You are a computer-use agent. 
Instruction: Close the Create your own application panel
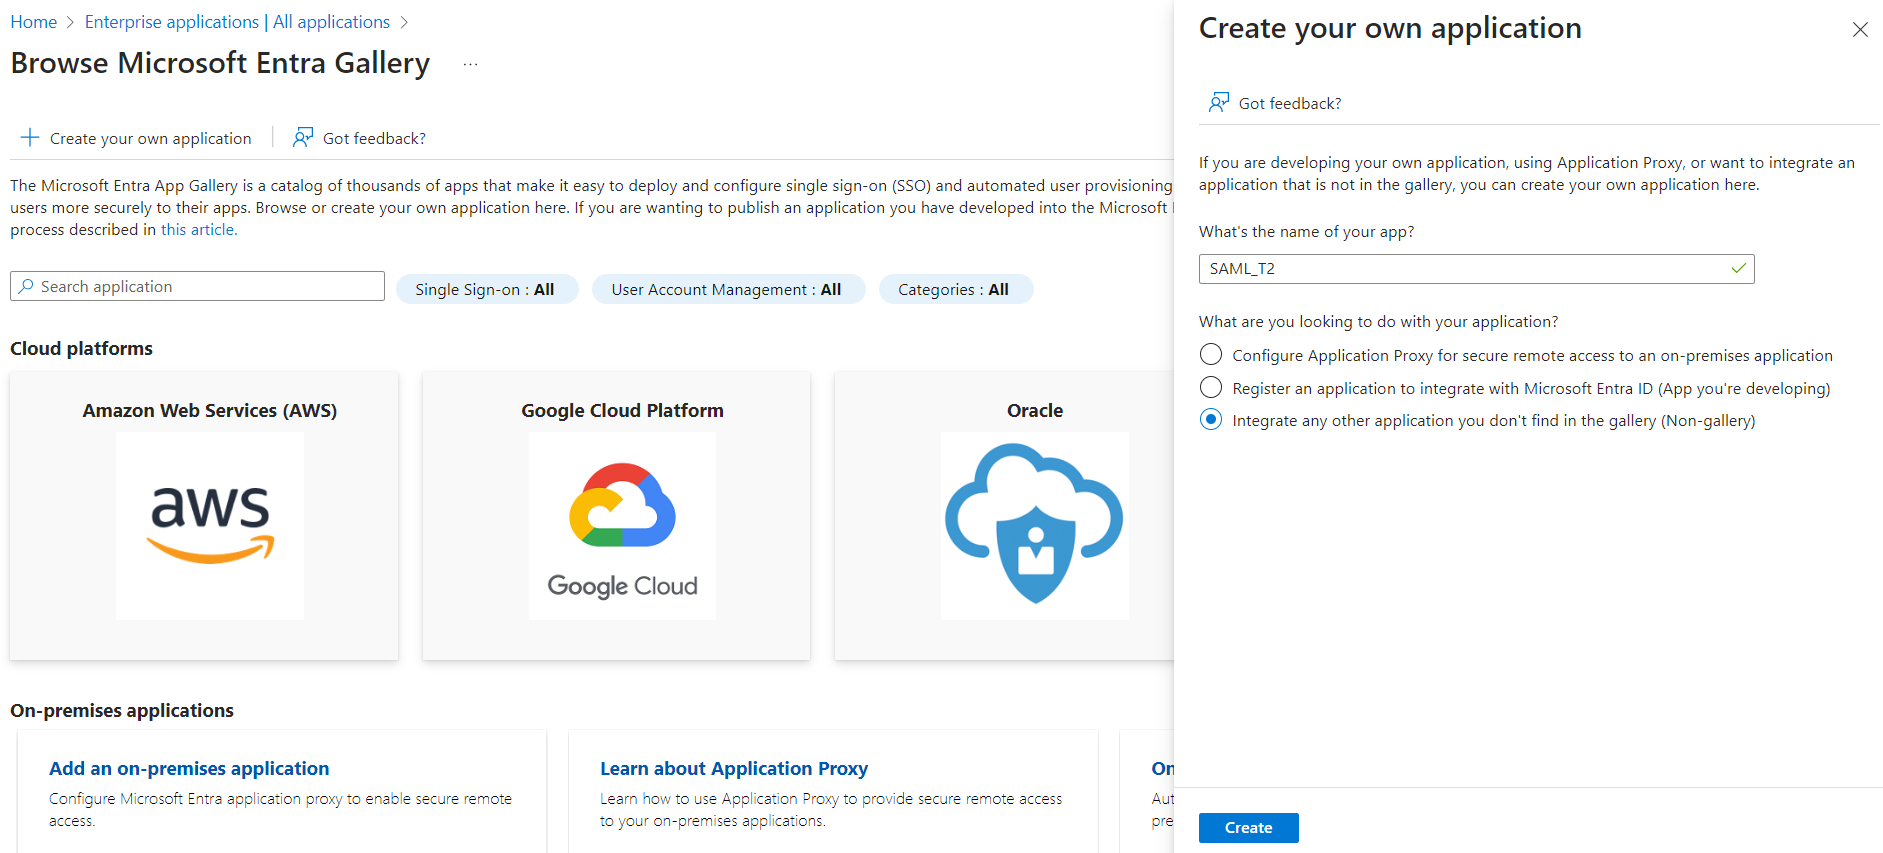pyautogui.click(x=1860, y=30)
